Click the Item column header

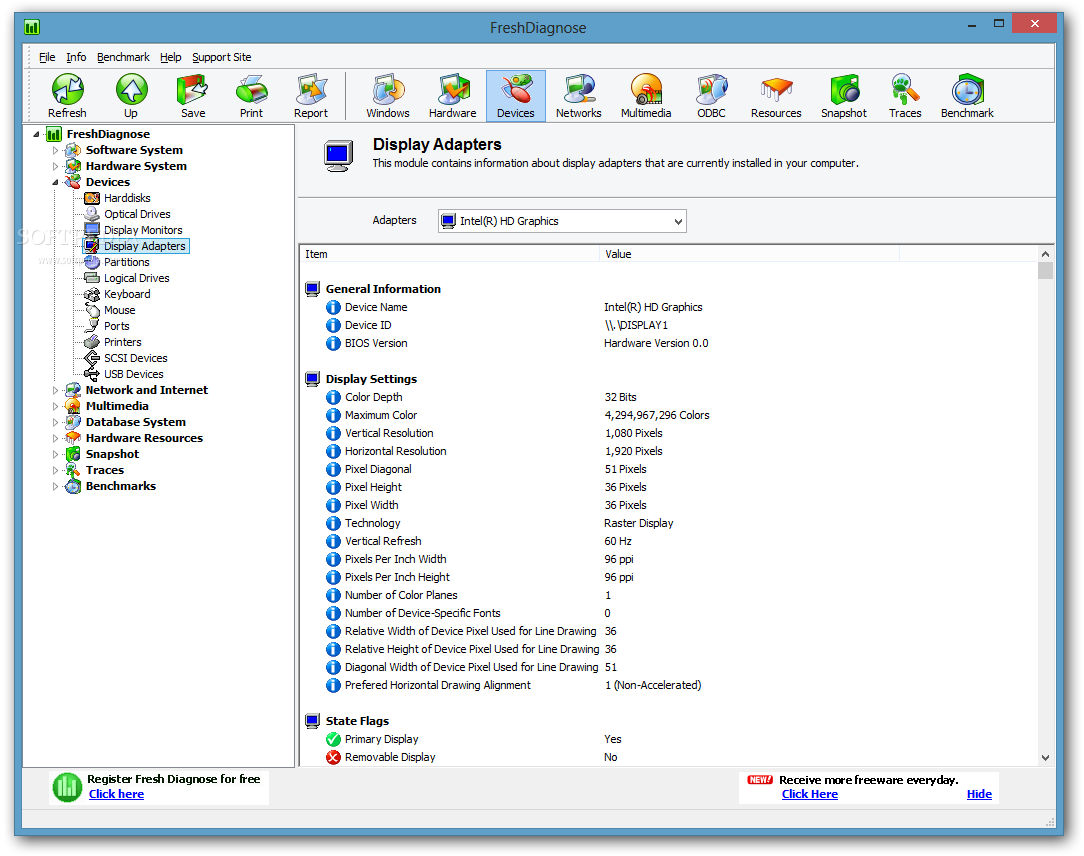tap(450, 254)
